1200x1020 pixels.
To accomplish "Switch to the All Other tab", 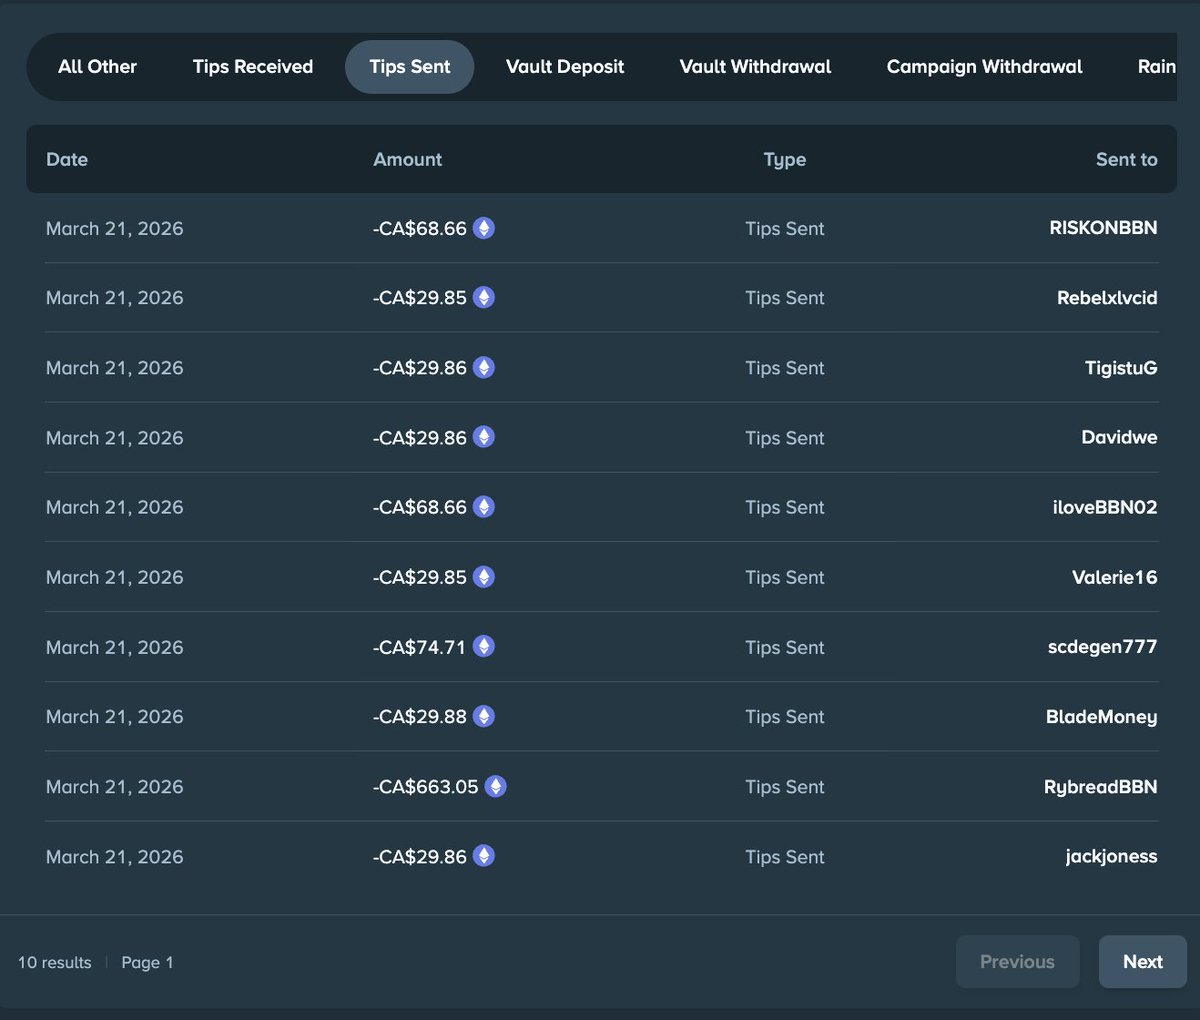I will tap(97, 67).
